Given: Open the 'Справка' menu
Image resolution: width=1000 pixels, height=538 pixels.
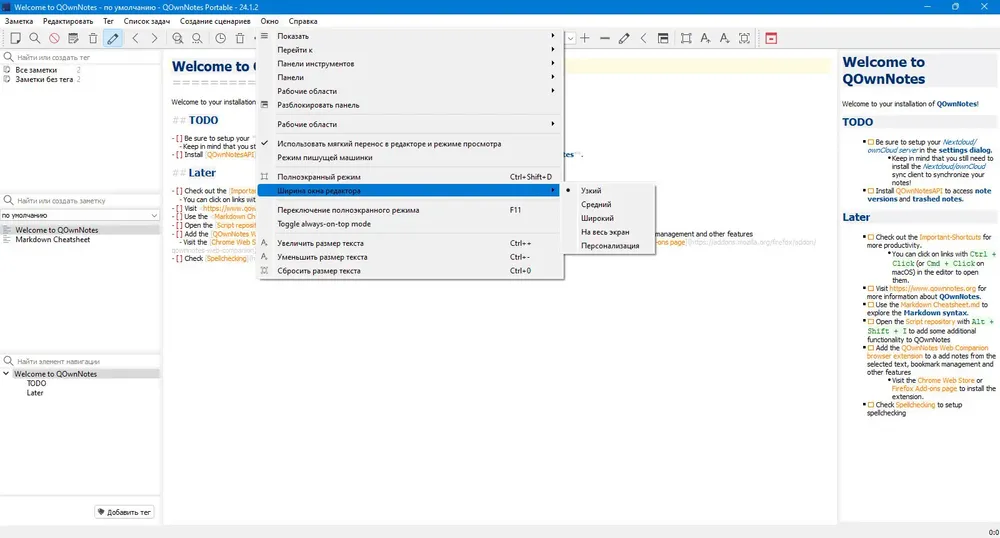Looking at the screenshot, I should (x=303, y=21).
